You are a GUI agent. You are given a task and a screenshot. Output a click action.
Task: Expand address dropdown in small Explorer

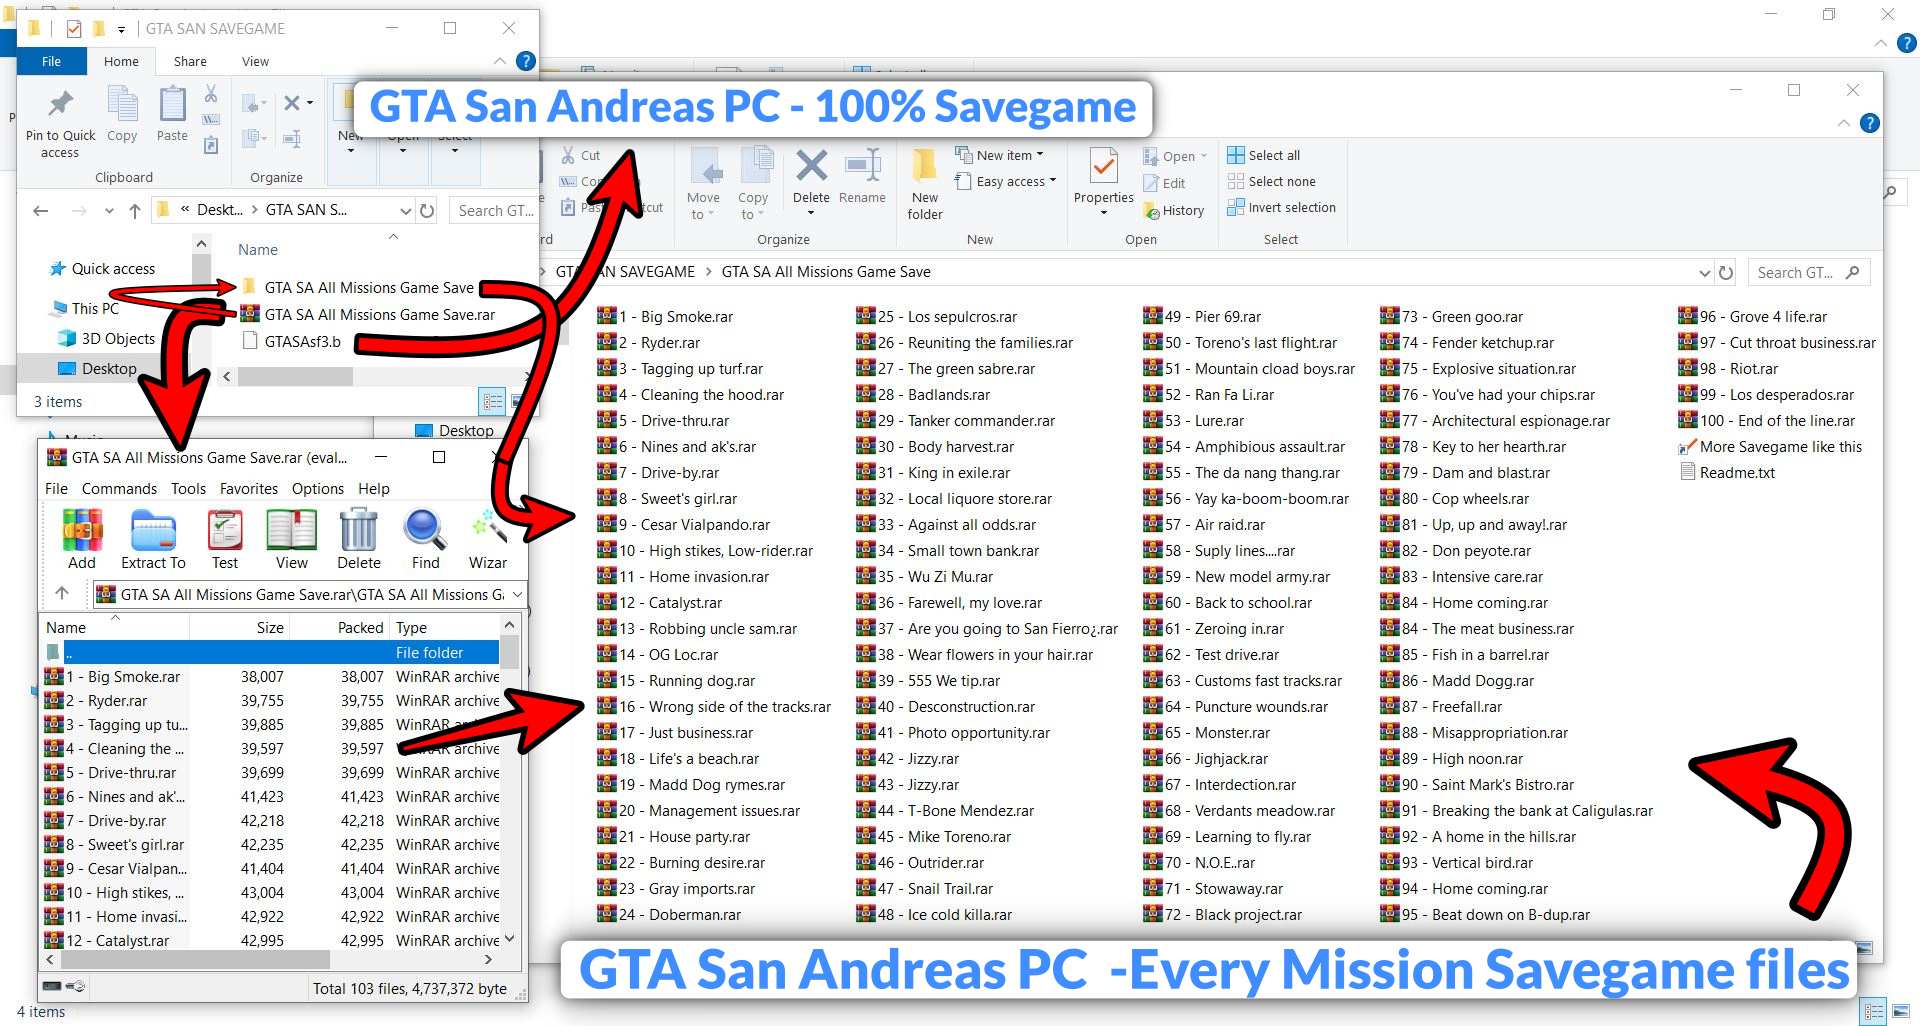point(405,210)
